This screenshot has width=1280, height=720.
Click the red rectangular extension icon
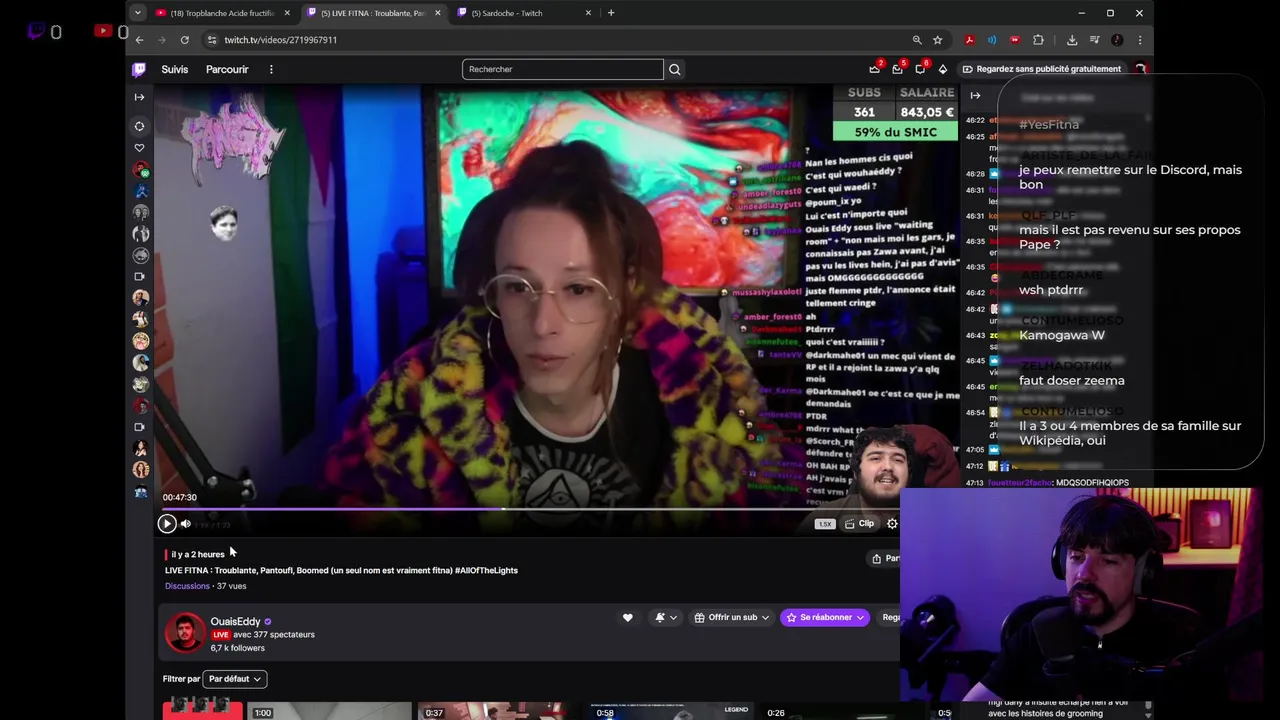(1015, 40)
